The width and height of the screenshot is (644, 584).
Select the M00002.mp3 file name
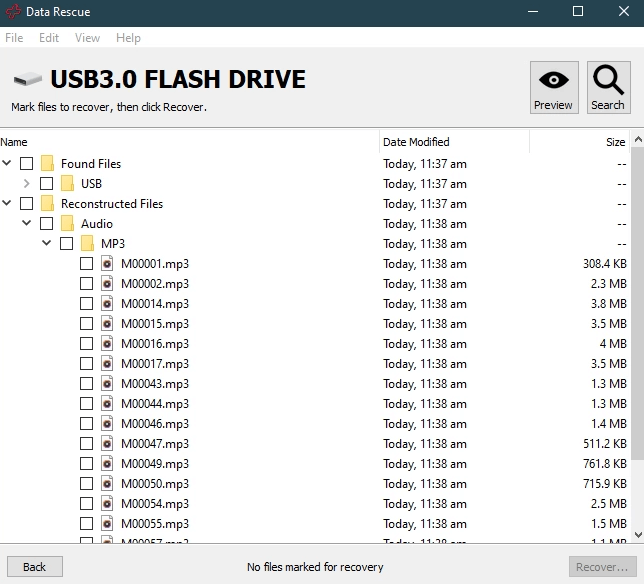[155, 284]
